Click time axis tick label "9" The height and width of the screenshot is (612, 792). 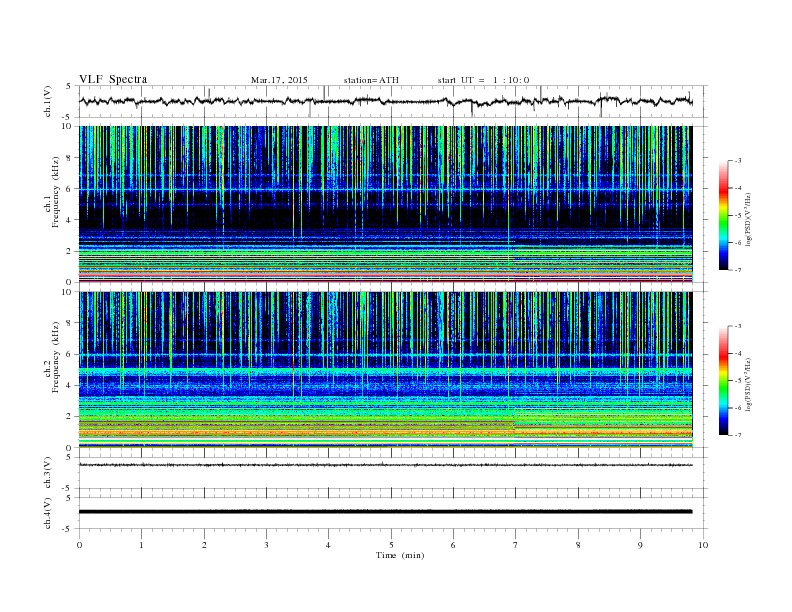pyautogui.click(x=640, y=545)
